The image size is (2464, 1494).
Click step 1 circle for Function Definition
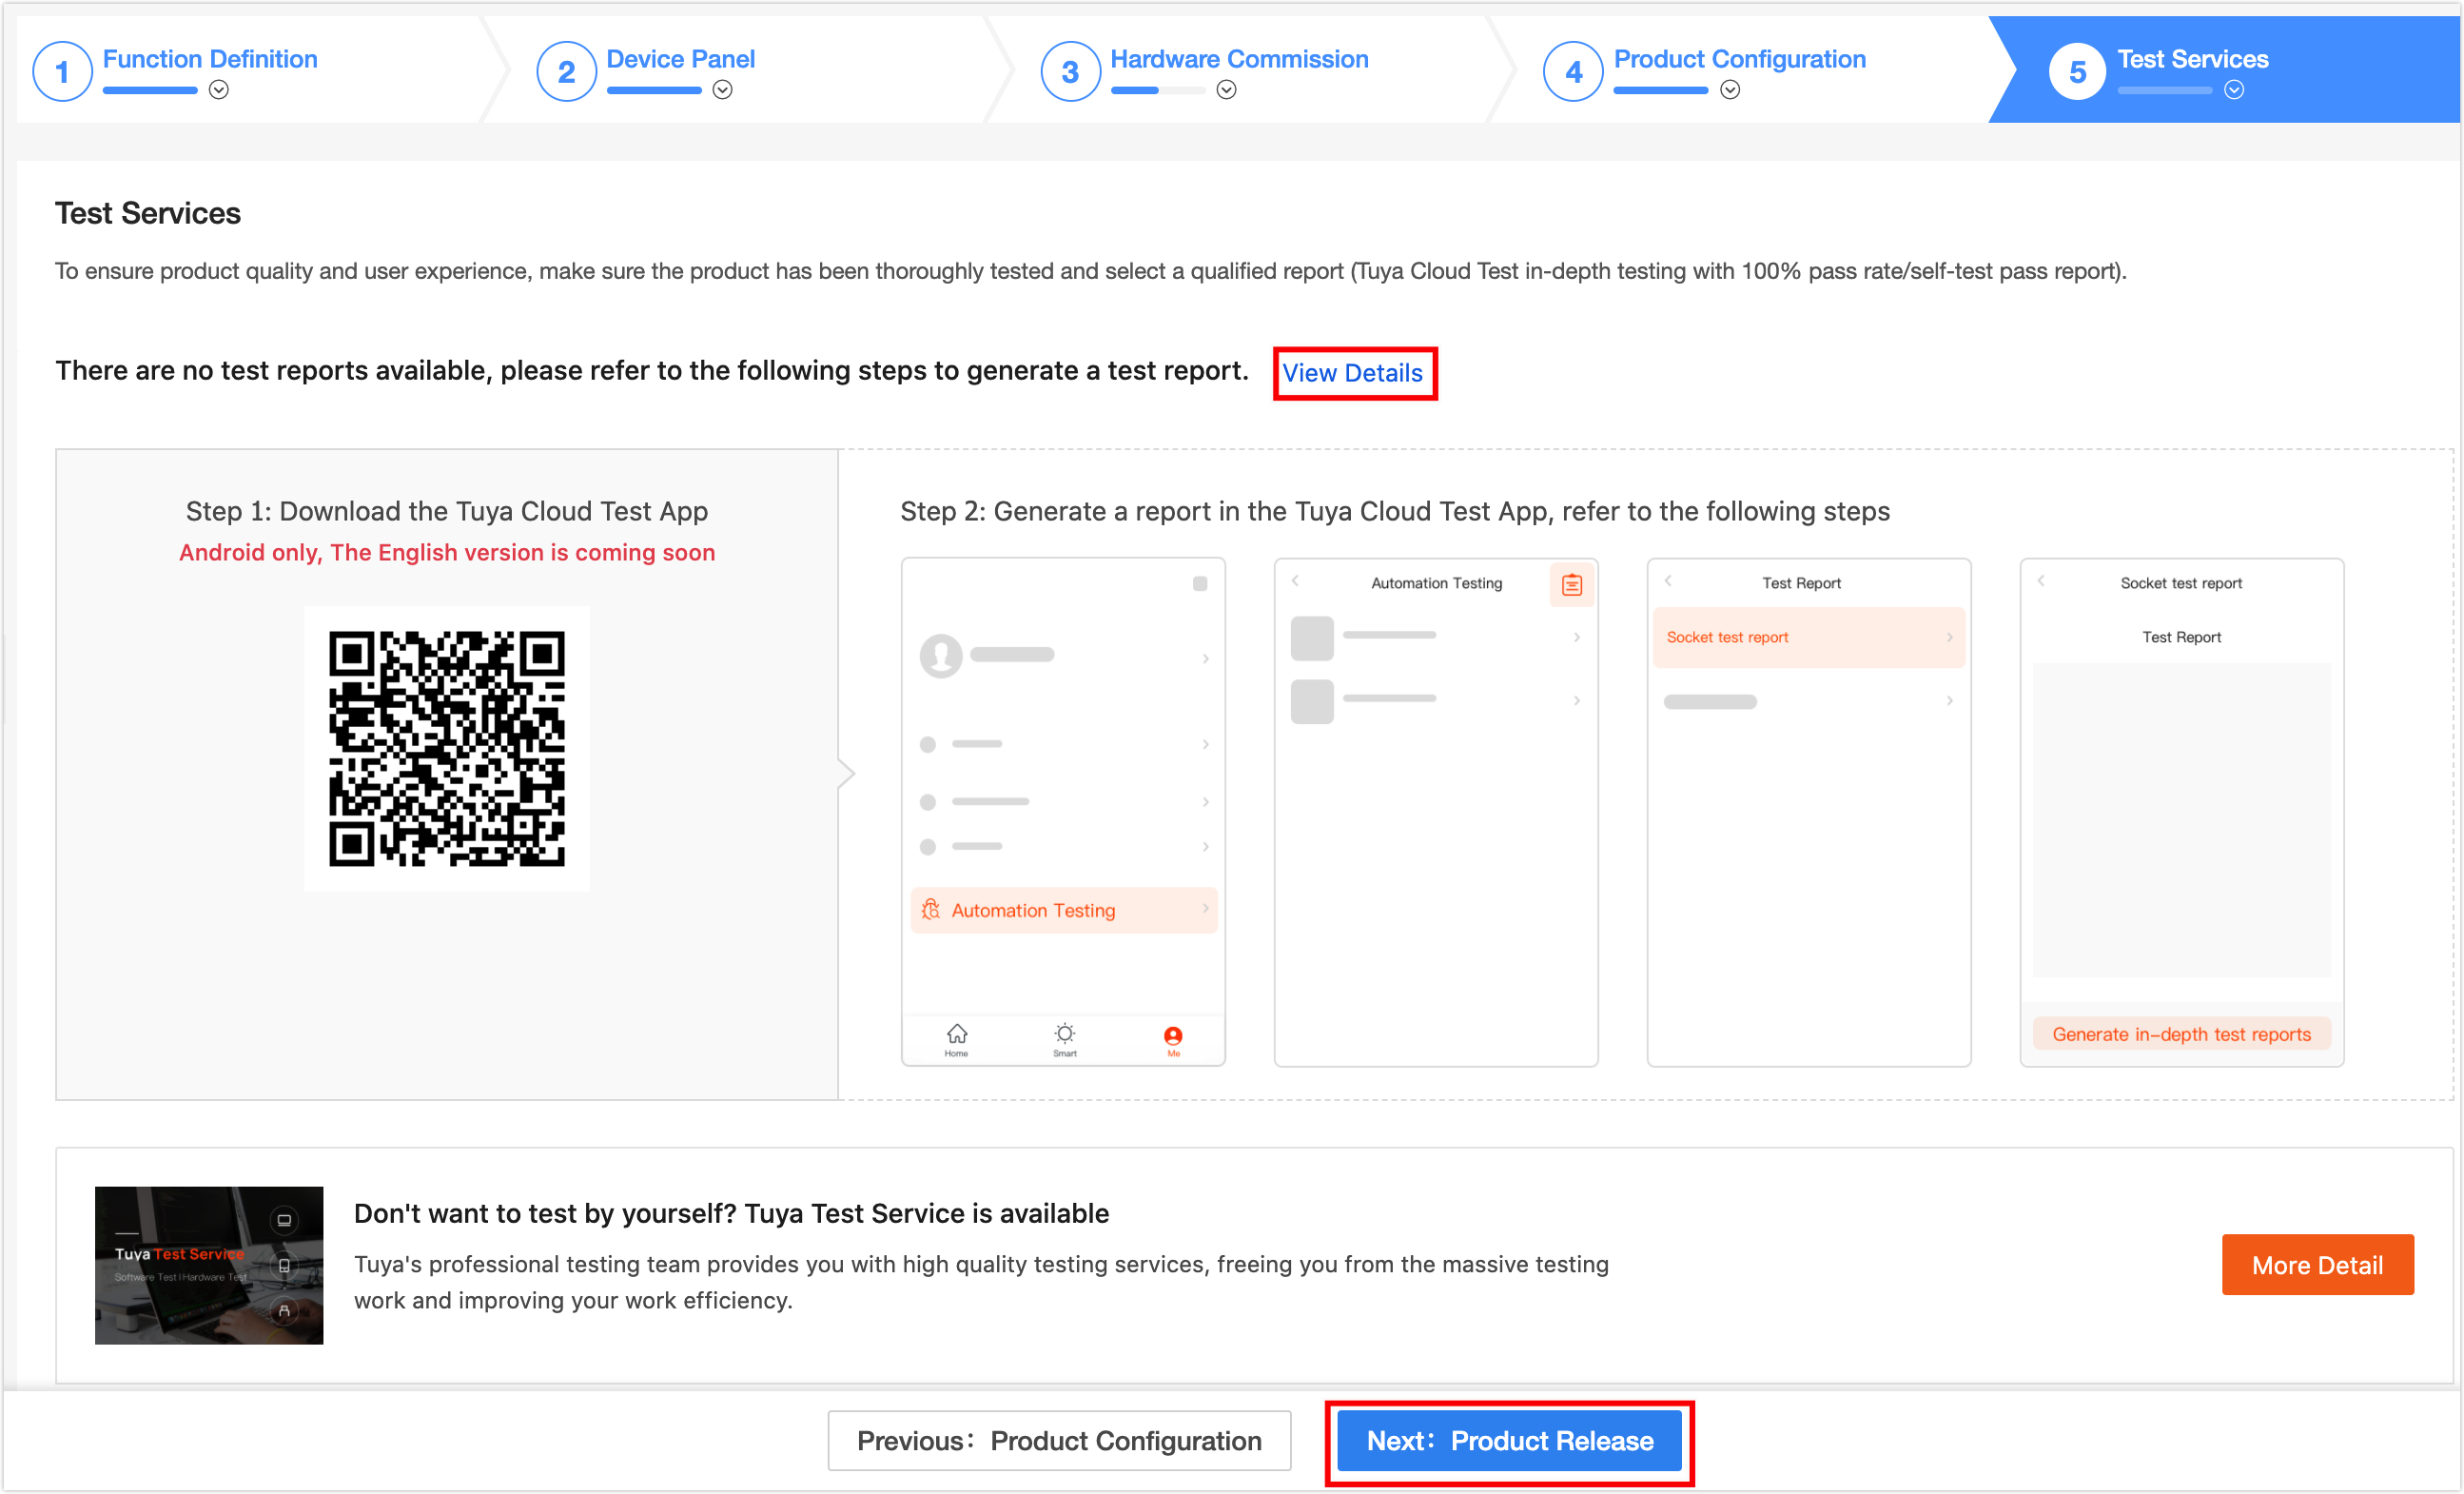(x=62, y=72)
